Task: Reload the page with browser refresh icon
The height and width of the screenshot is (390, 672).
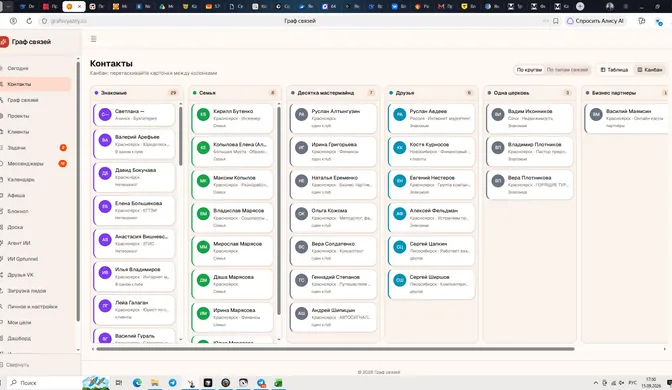Action: coord(29,21)
